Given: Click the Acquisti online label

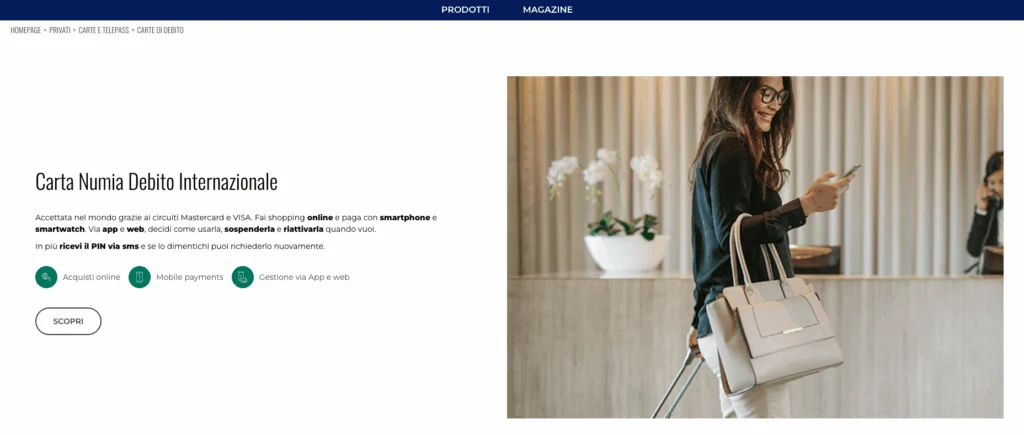Looking at the screenshot, I should (91, 277).
